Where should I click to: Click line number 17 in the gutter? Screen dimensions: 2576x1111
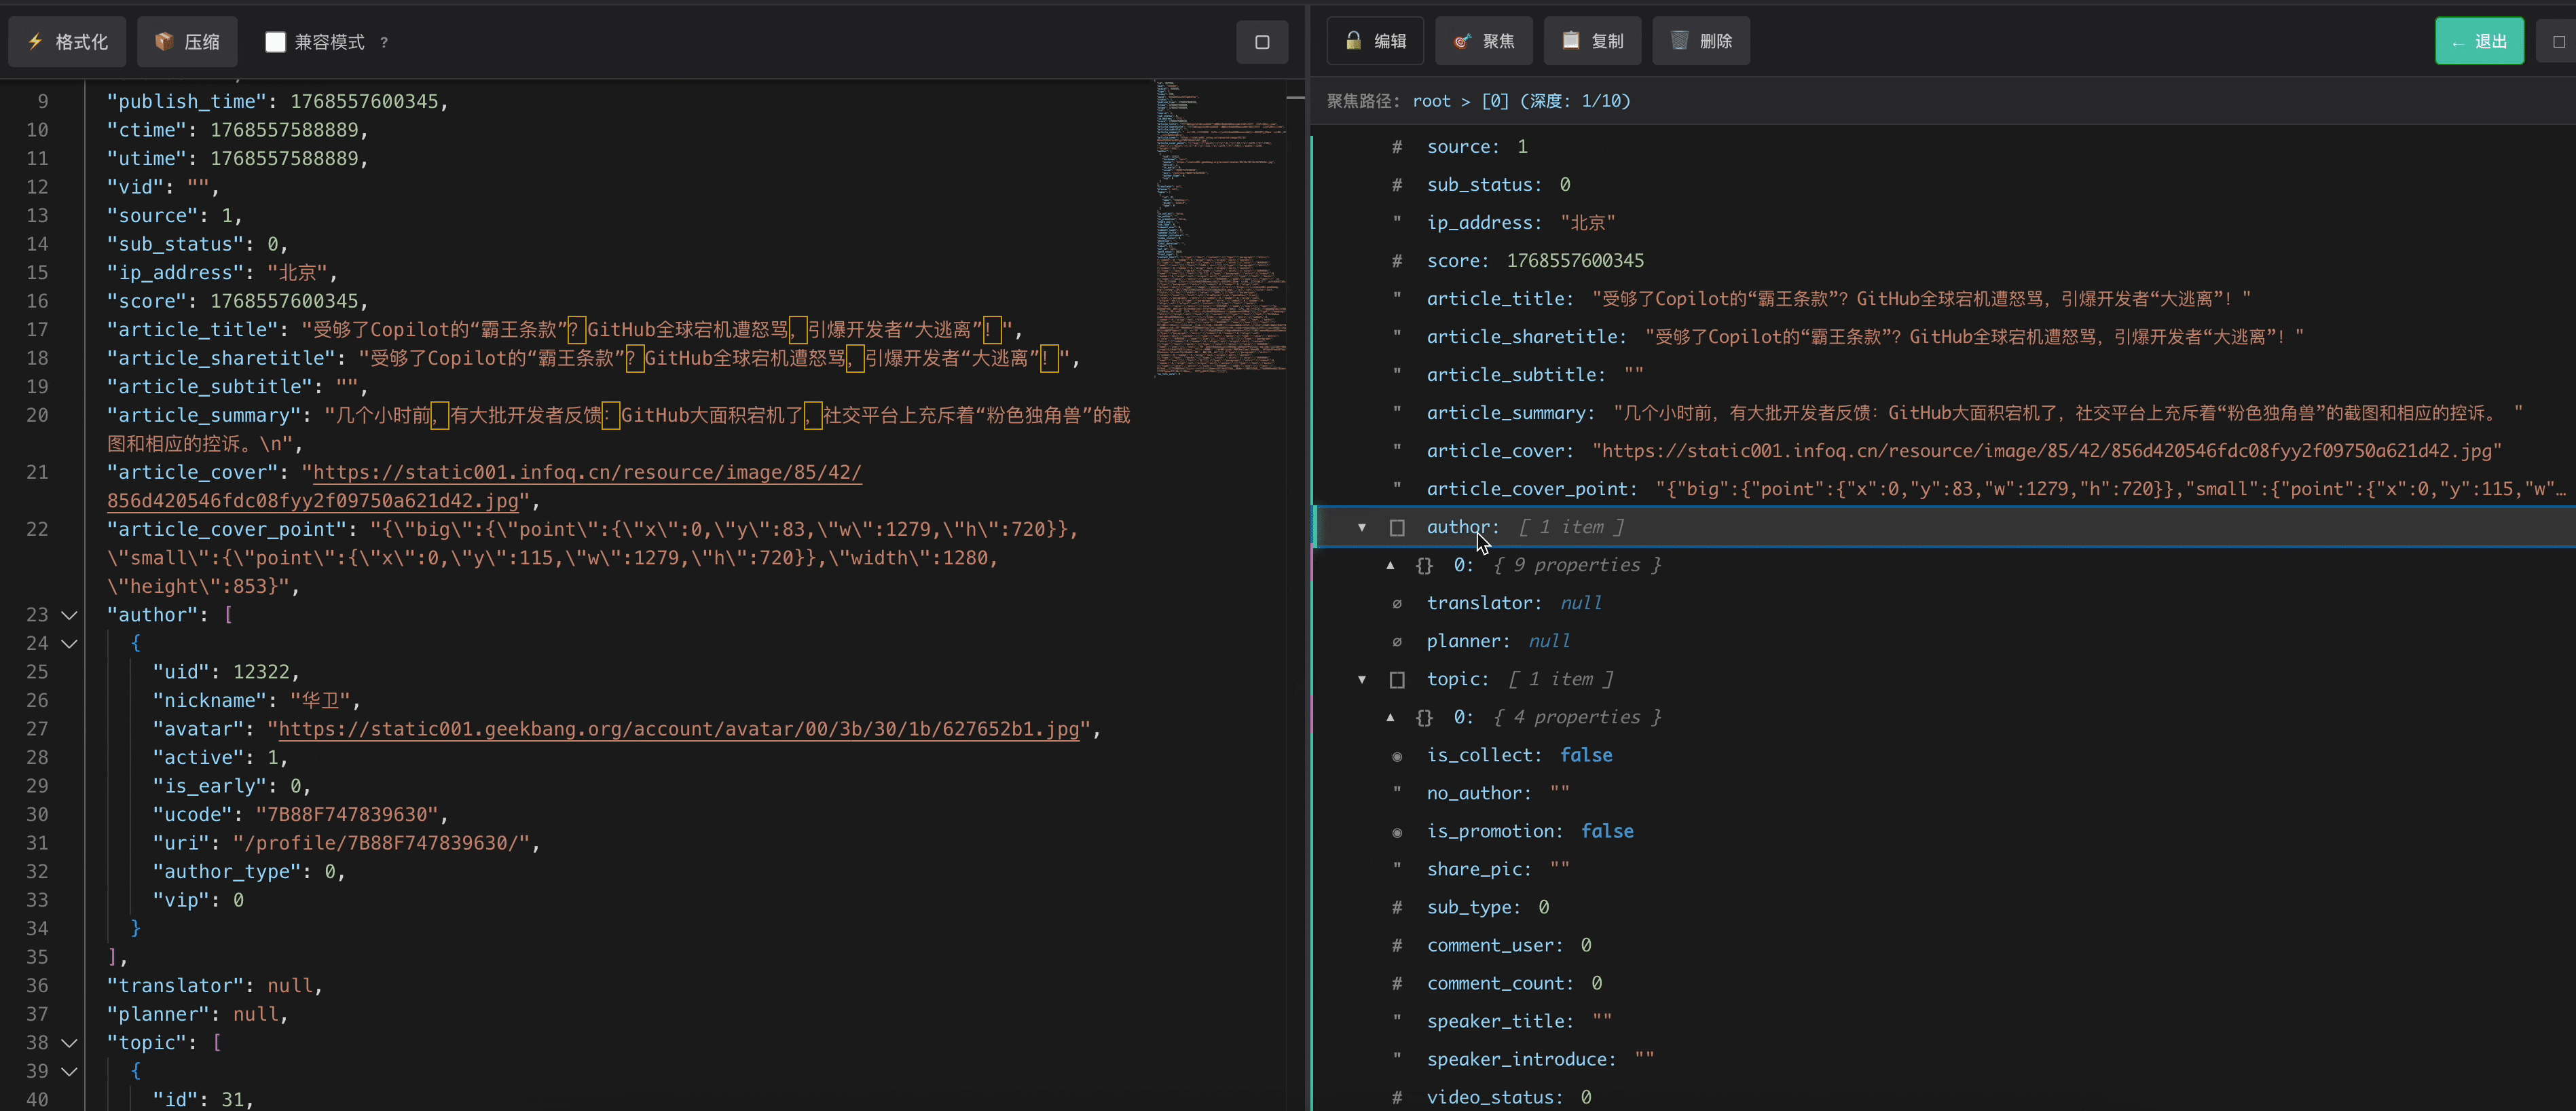point(37,330)
